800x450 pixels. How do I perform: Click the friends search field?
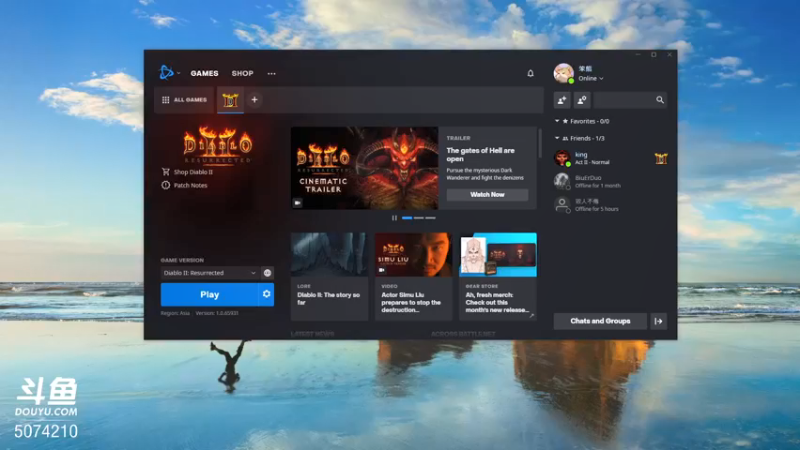pyautogui.click(x=631, y=101)
